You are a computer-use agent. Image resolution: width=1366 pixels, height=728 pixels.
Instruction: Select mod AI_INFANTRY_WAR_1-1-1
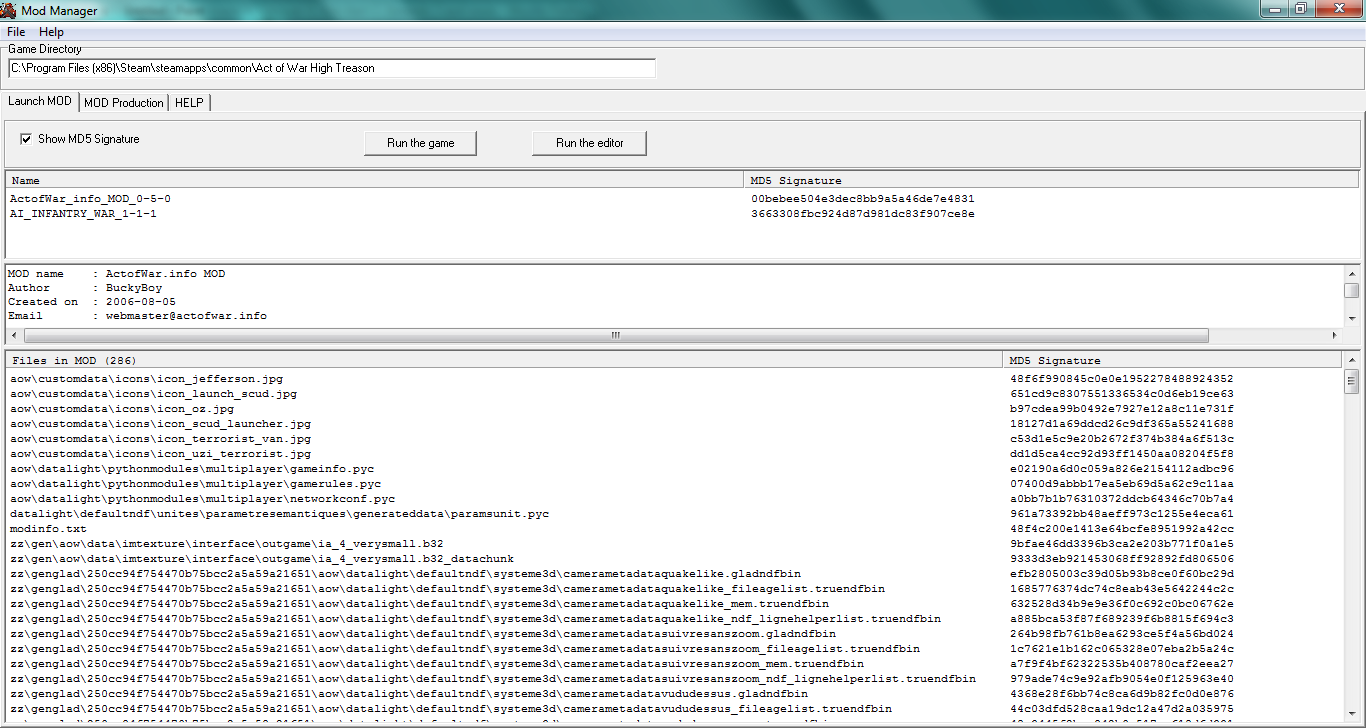83,213
